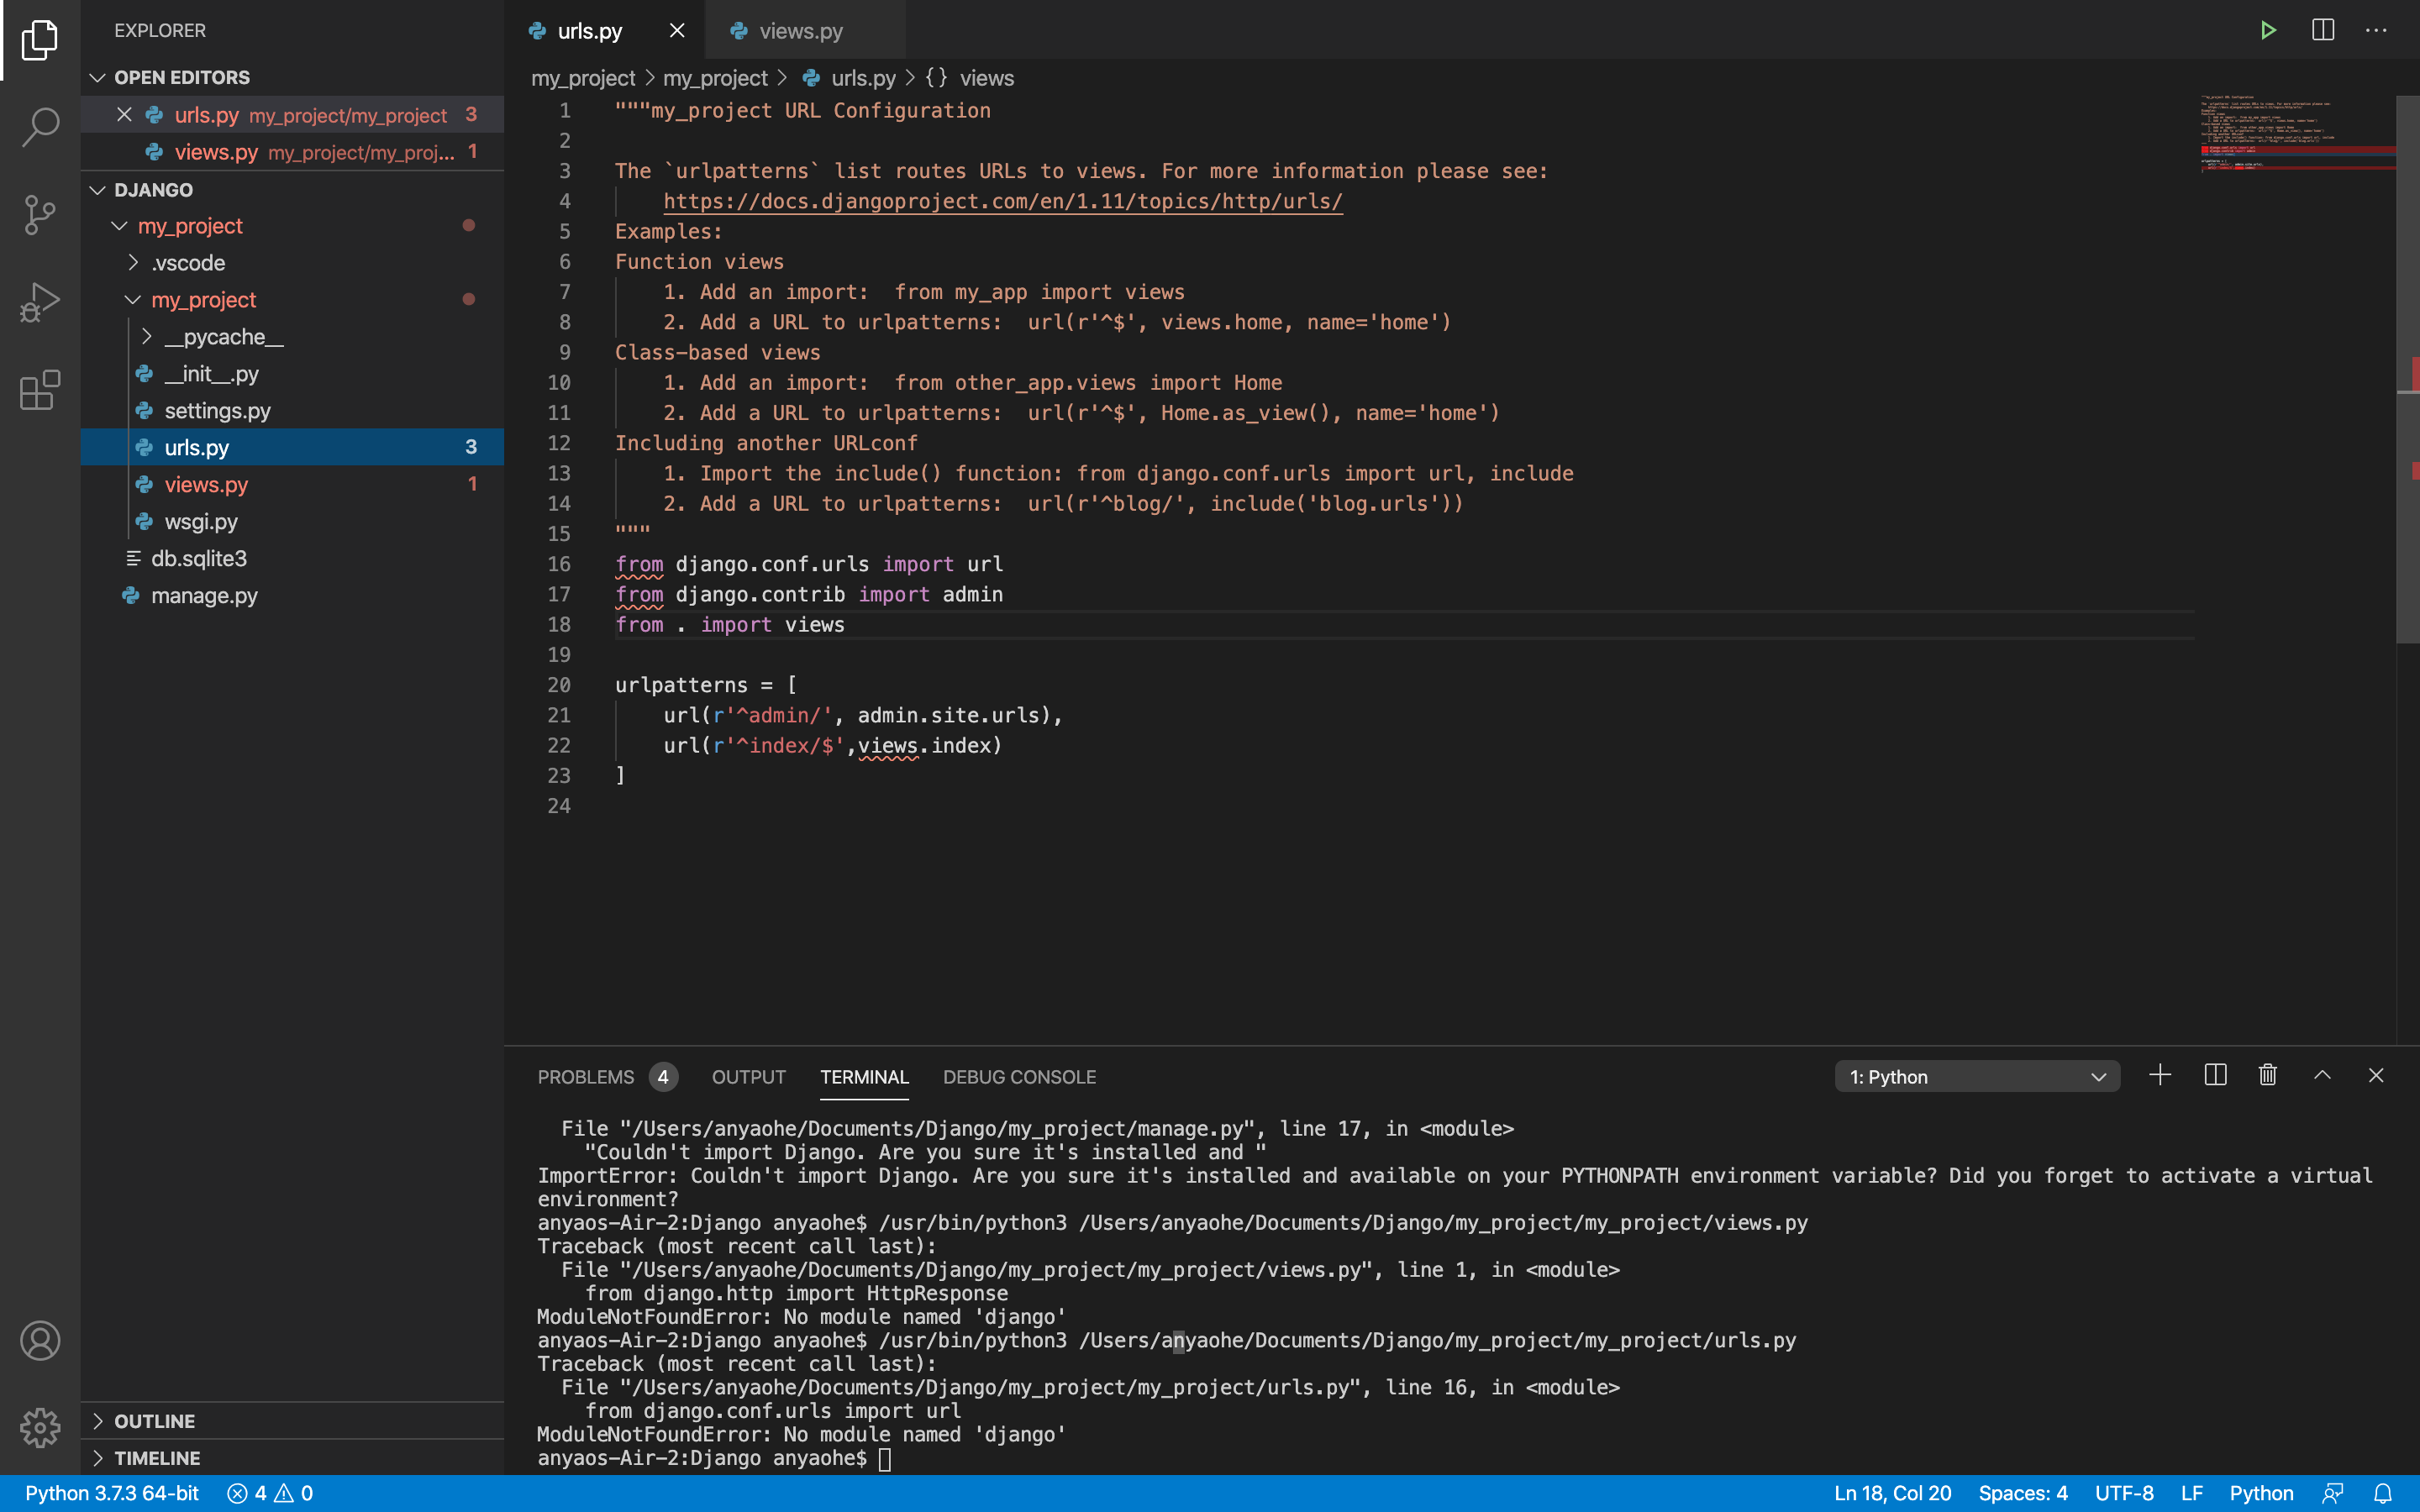2420x1512 pixels.
Task: Click the Explorer panel title
Action: pos(160,30)
